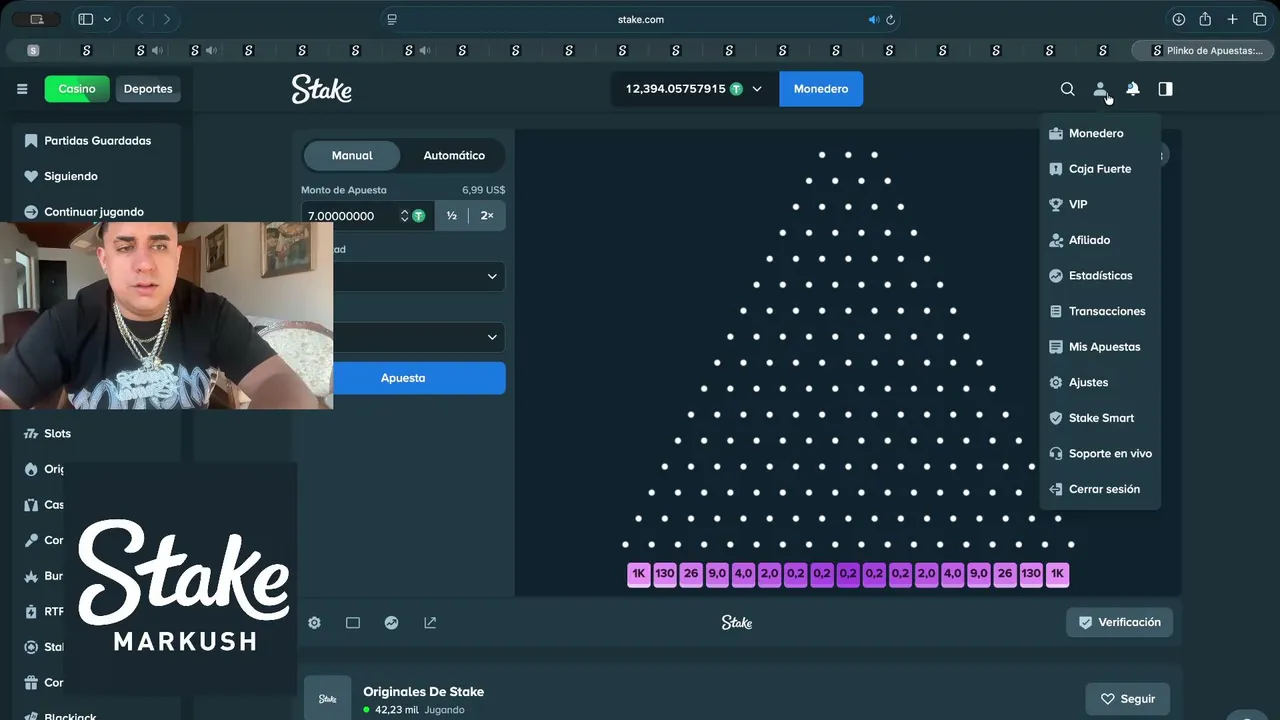Reload the stake.com page
1280x720 pixels.
(x=891, y=19)
